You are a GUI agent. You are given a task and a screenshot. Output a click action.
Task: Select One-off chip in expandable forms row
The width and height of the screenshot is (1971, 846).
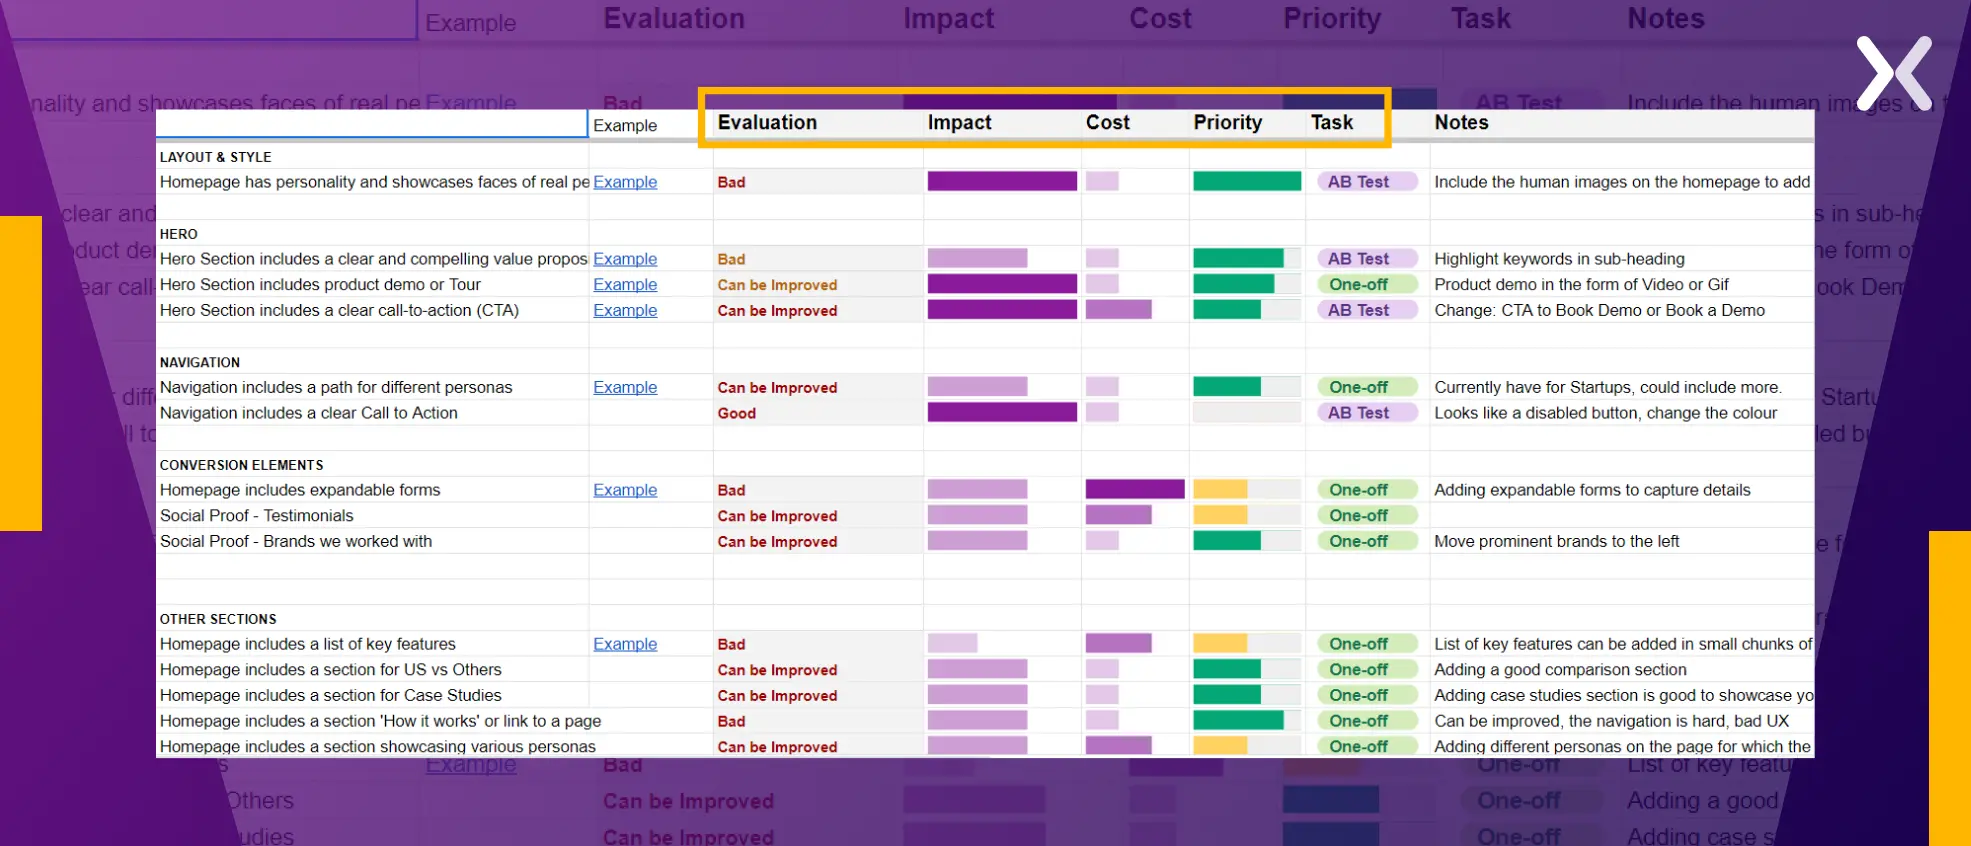point(1366,490)
